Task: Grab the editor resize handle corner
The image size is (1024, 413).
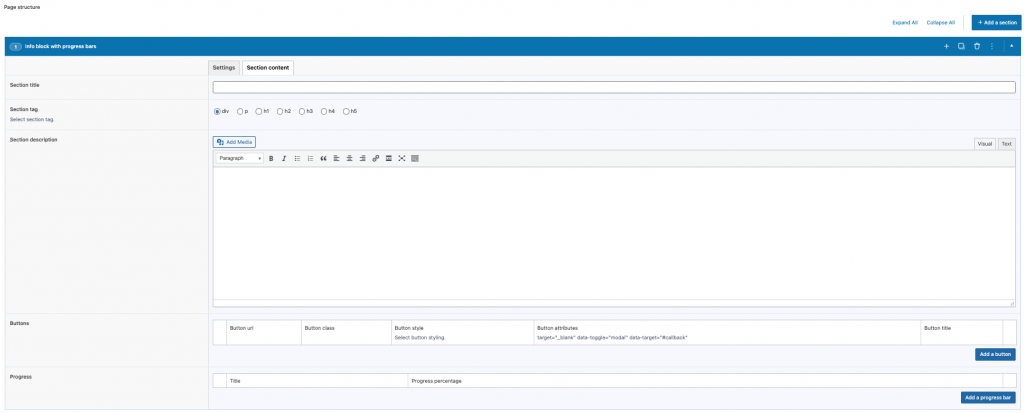Action: [x=1012, y=304]
